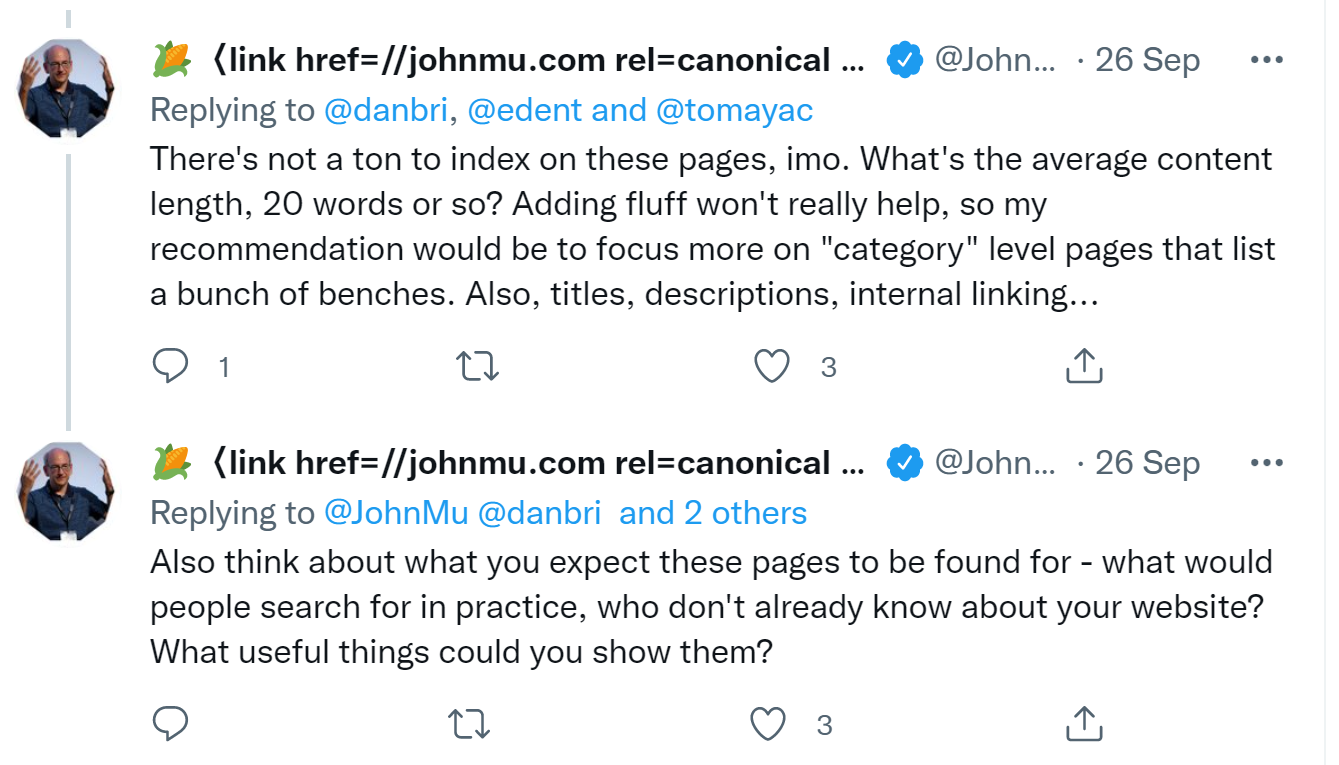Viewport: 1339px width, 765px height.
Task: Unlike the tweet showing 3 likes at bottom
Action: tap(770, 722)
